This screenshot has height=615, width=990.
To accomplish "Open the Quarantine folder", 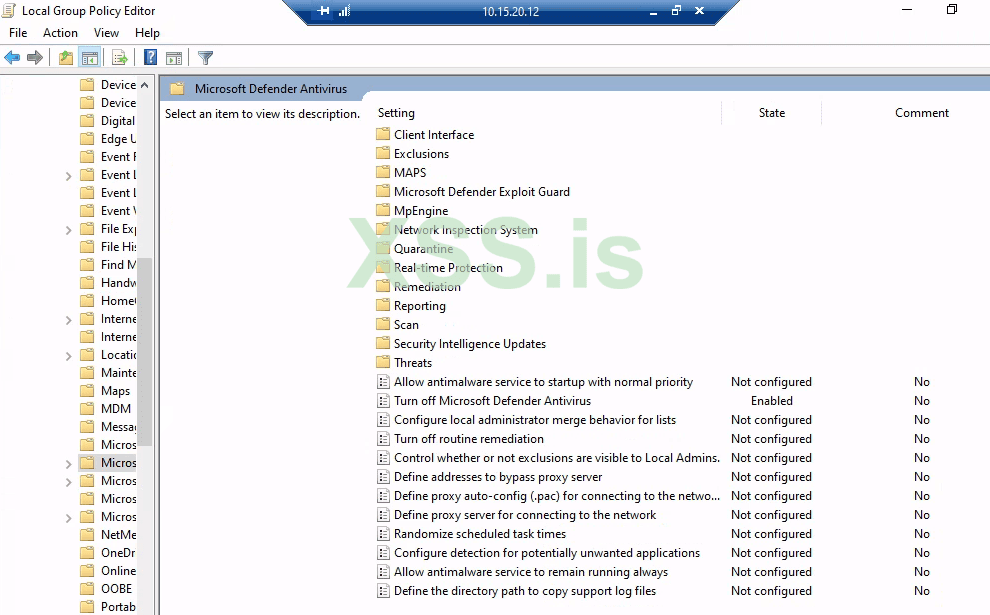I will click(x=414, y=249).
